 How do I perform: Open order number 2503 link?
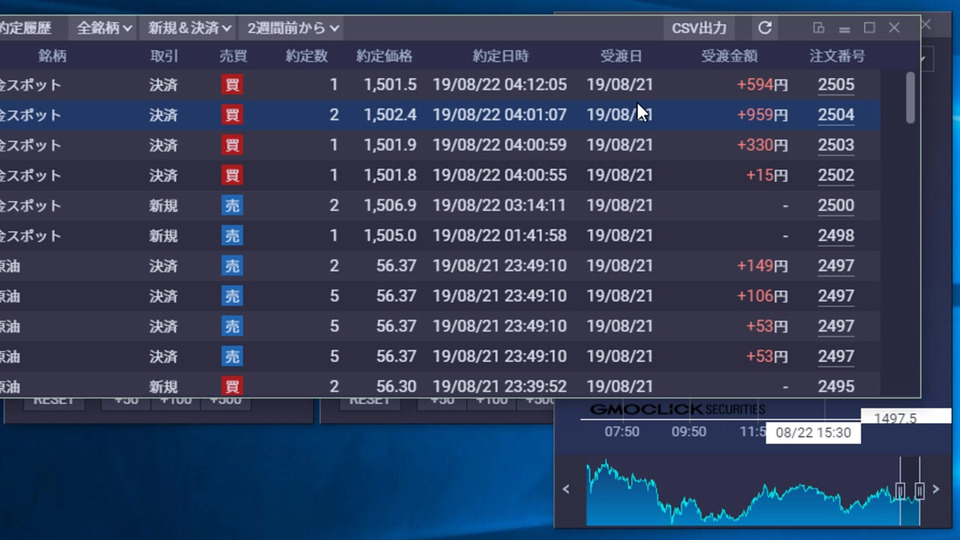click(836, 145)
